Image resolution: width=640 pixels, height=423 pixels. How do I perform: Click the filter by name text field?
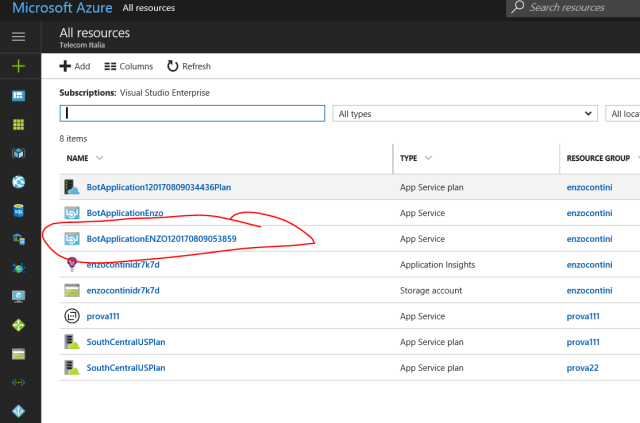192,114
